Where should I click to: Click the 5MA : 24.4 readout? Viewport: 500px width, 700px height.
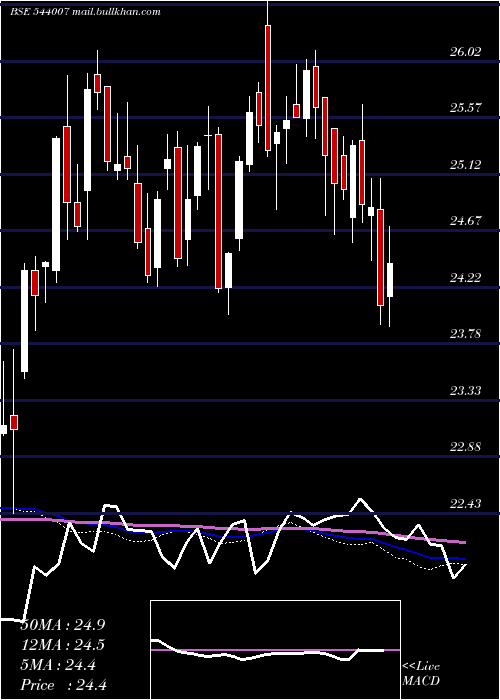coord(58,666)
